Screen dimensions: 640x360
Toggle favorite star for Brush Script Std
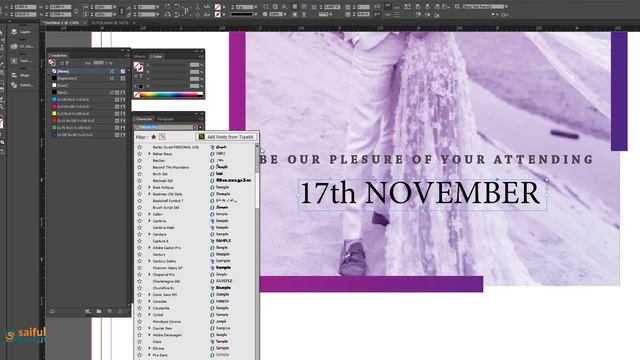(x=140, y=207)
